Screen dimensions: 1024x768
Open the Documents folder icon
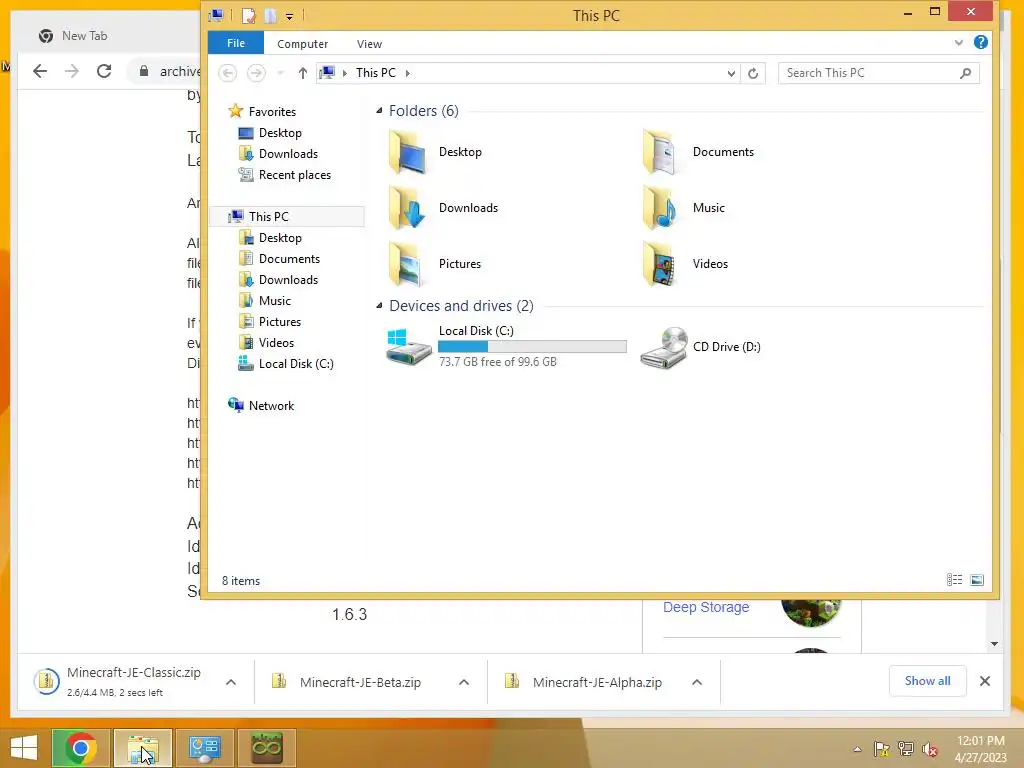[x=661, y=152]
